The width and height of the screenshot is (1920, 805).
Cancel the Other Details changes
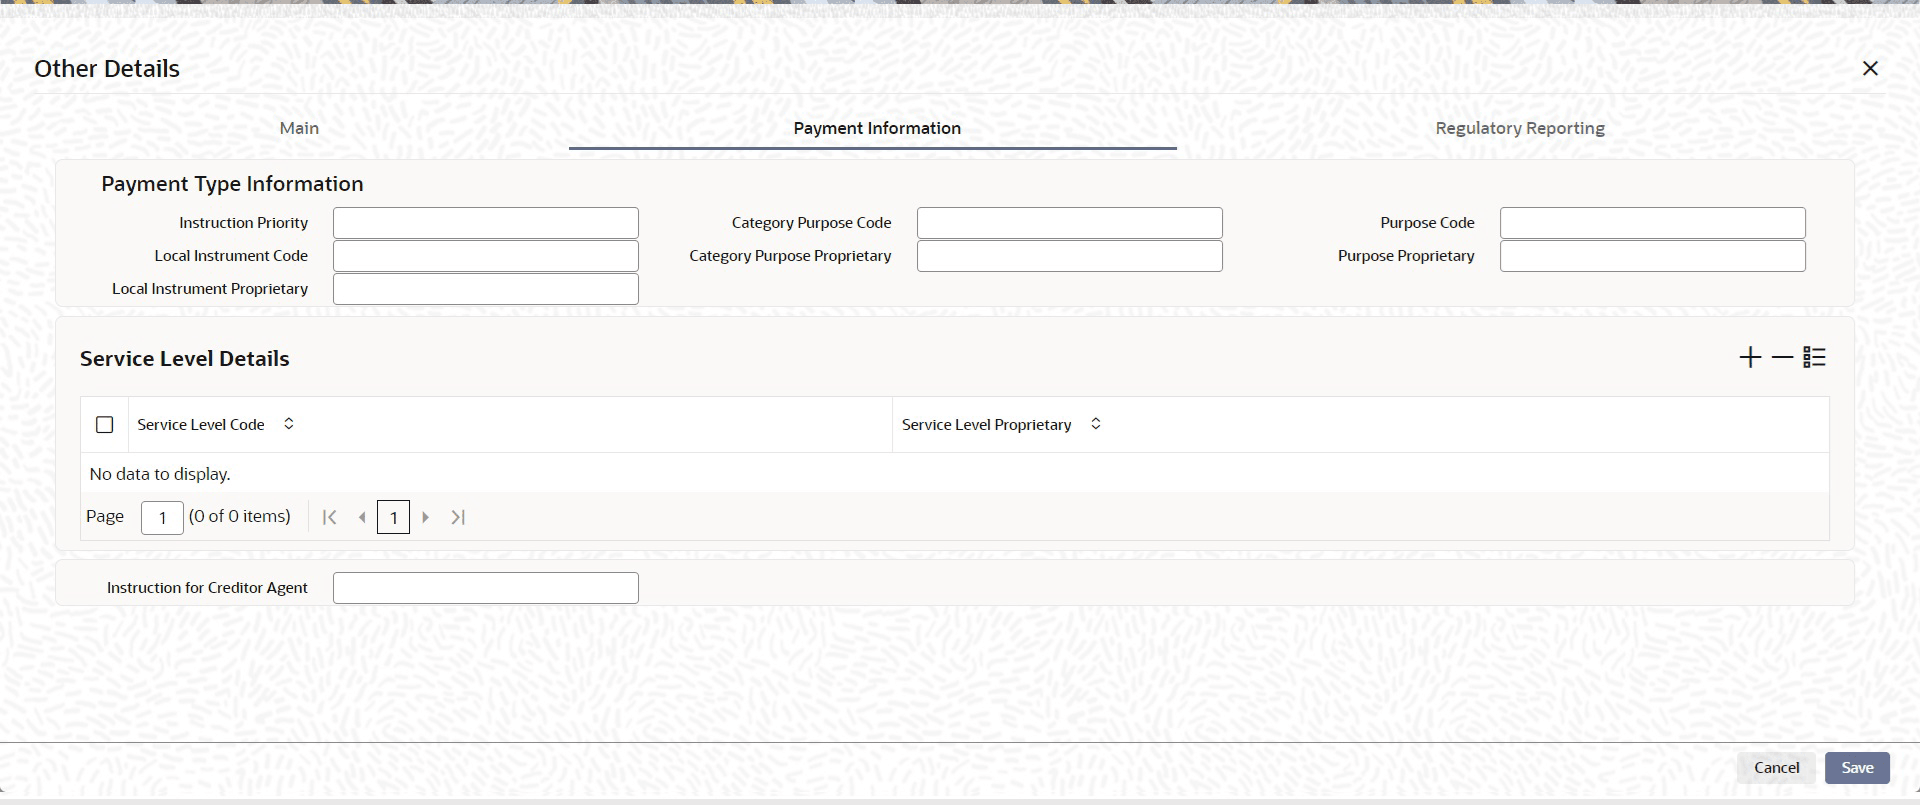pyautogui.click(x=1776, y=768)
